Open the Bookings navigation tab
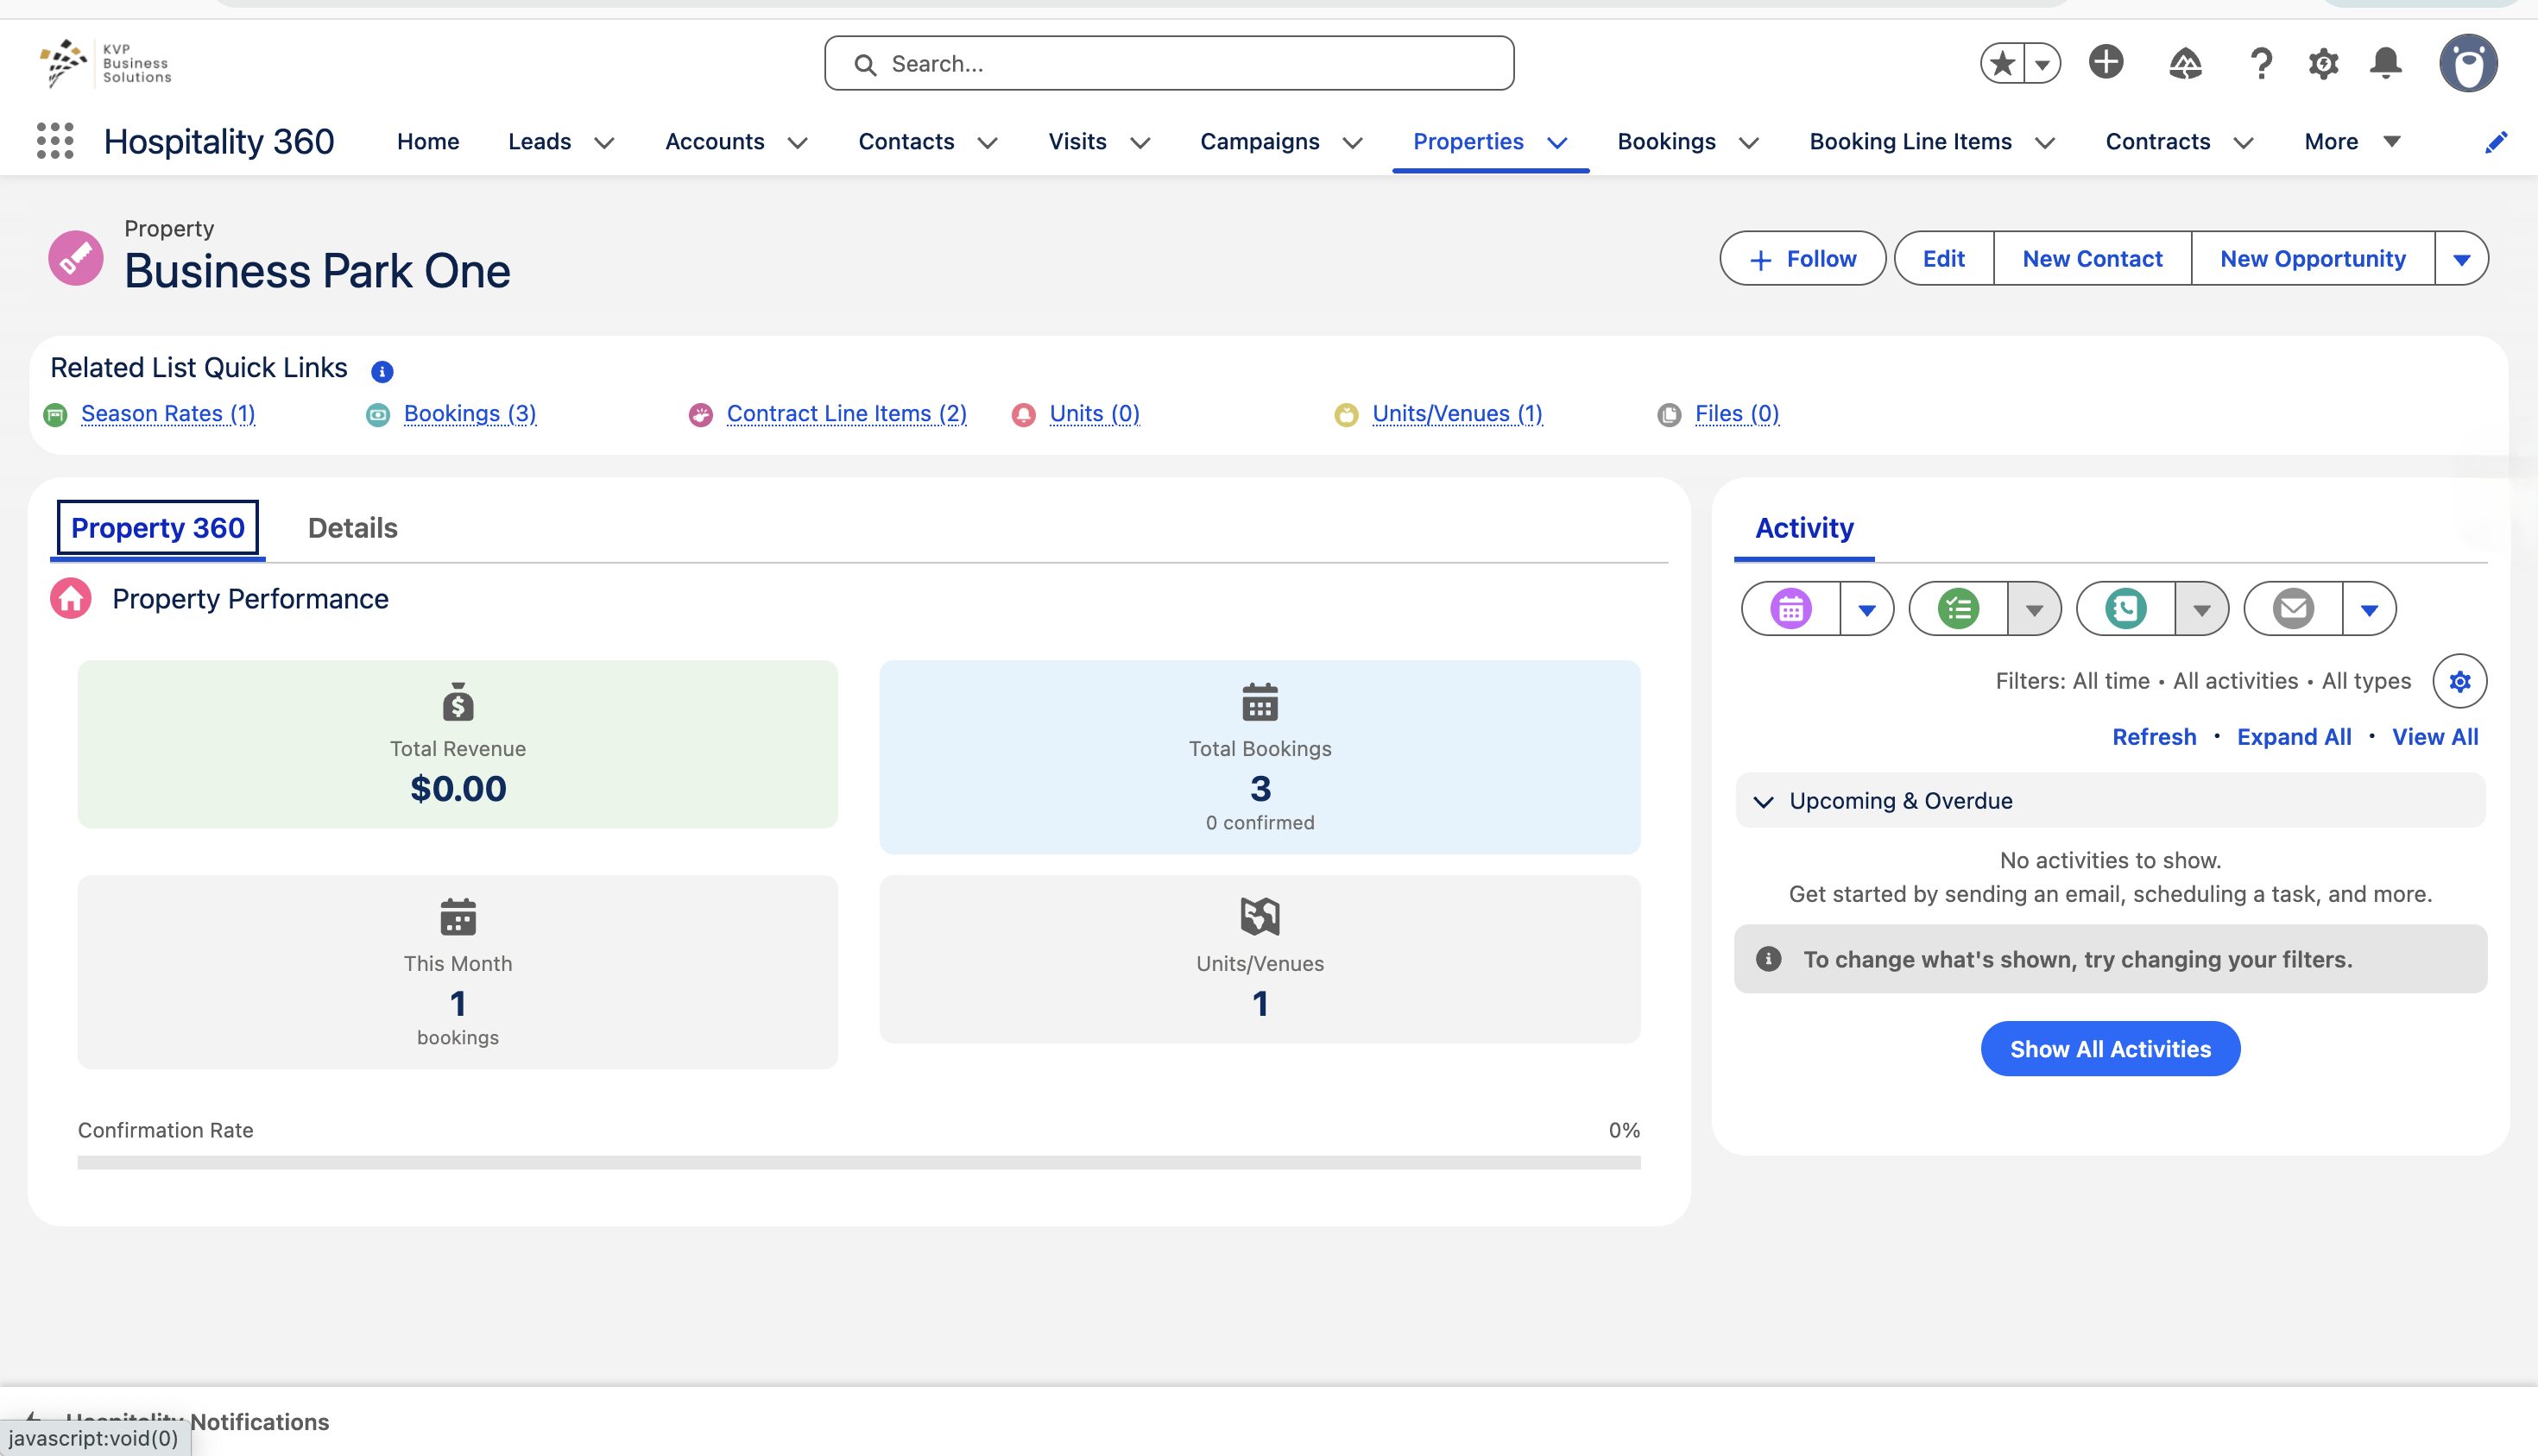The width and height of the screenshot is (2538, 1456). click(x=1666, y=142)
